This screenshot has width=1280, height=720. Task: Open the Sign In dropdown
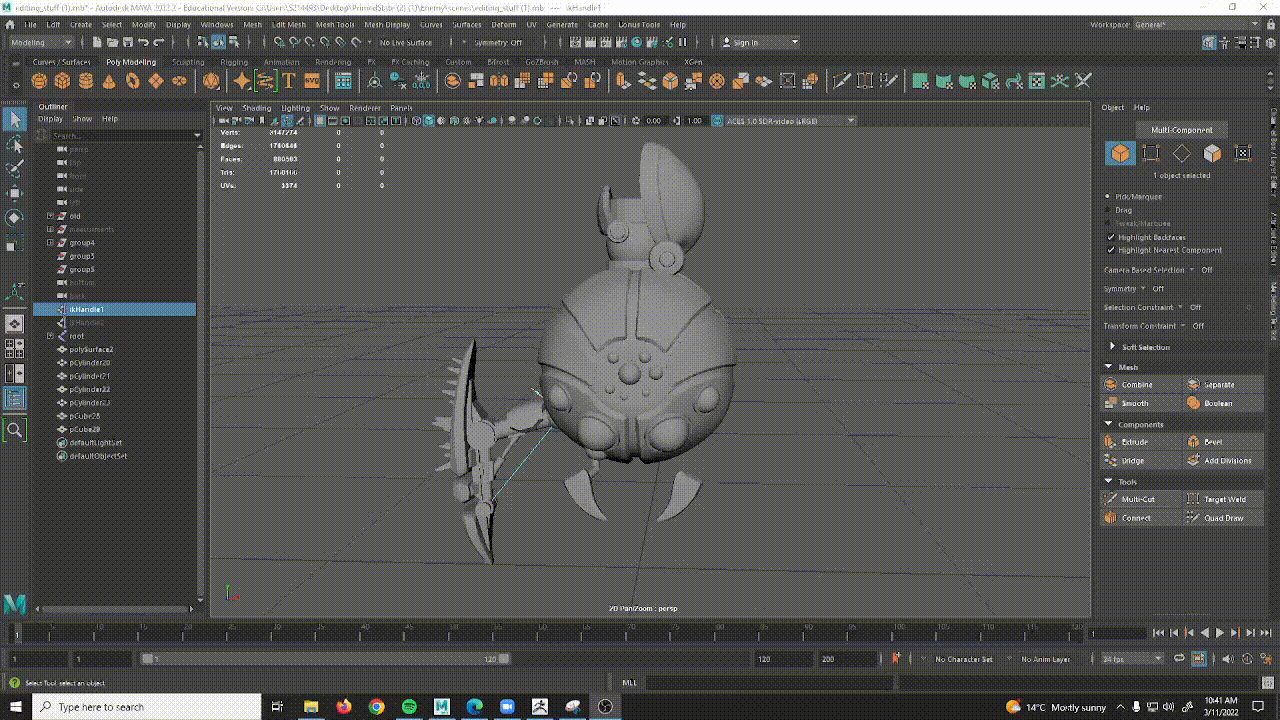click(x=760, y=42)
